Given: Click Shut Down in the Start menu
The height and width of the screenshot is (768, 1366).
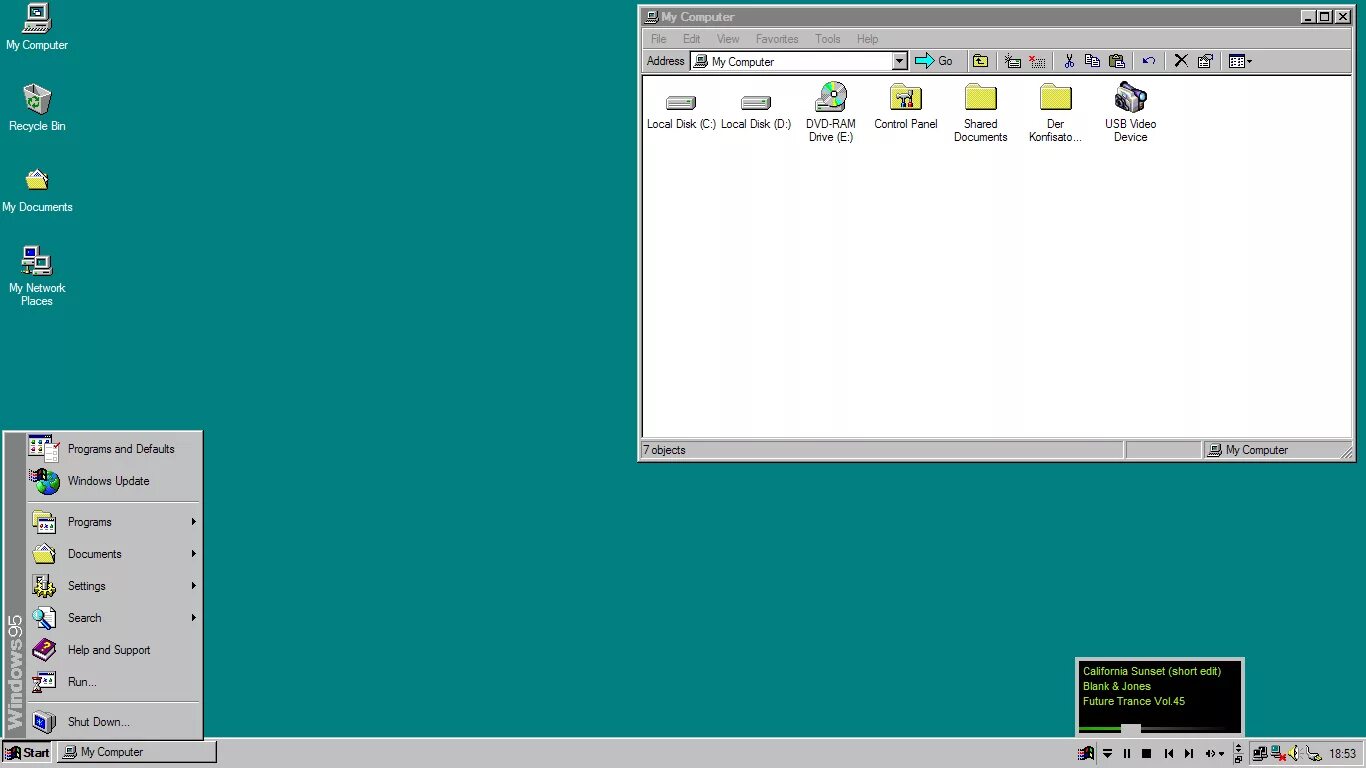Looking at the screenshot, I should [98, 721].
